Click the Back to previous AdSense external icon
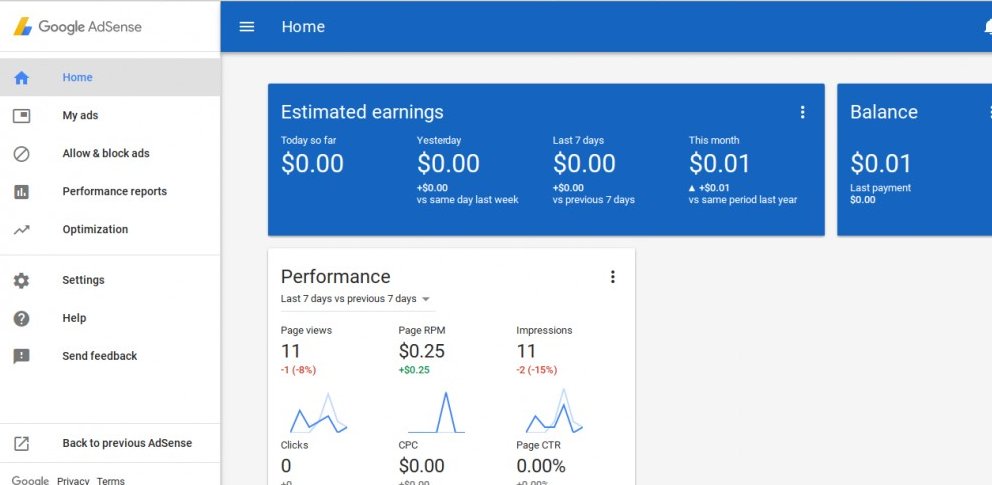This screenshot has height=485, width=992. coord(22,443)
